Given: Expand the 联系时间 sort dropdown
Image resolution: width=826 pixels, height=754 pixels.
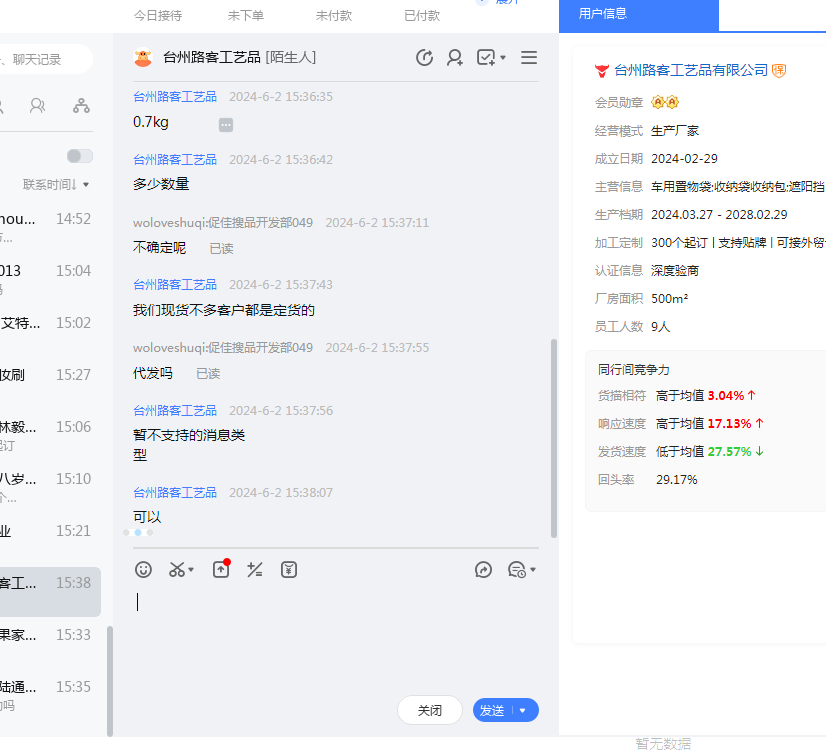Looking at the screenshot, I should pyautogui.click(x=56, y=185).
